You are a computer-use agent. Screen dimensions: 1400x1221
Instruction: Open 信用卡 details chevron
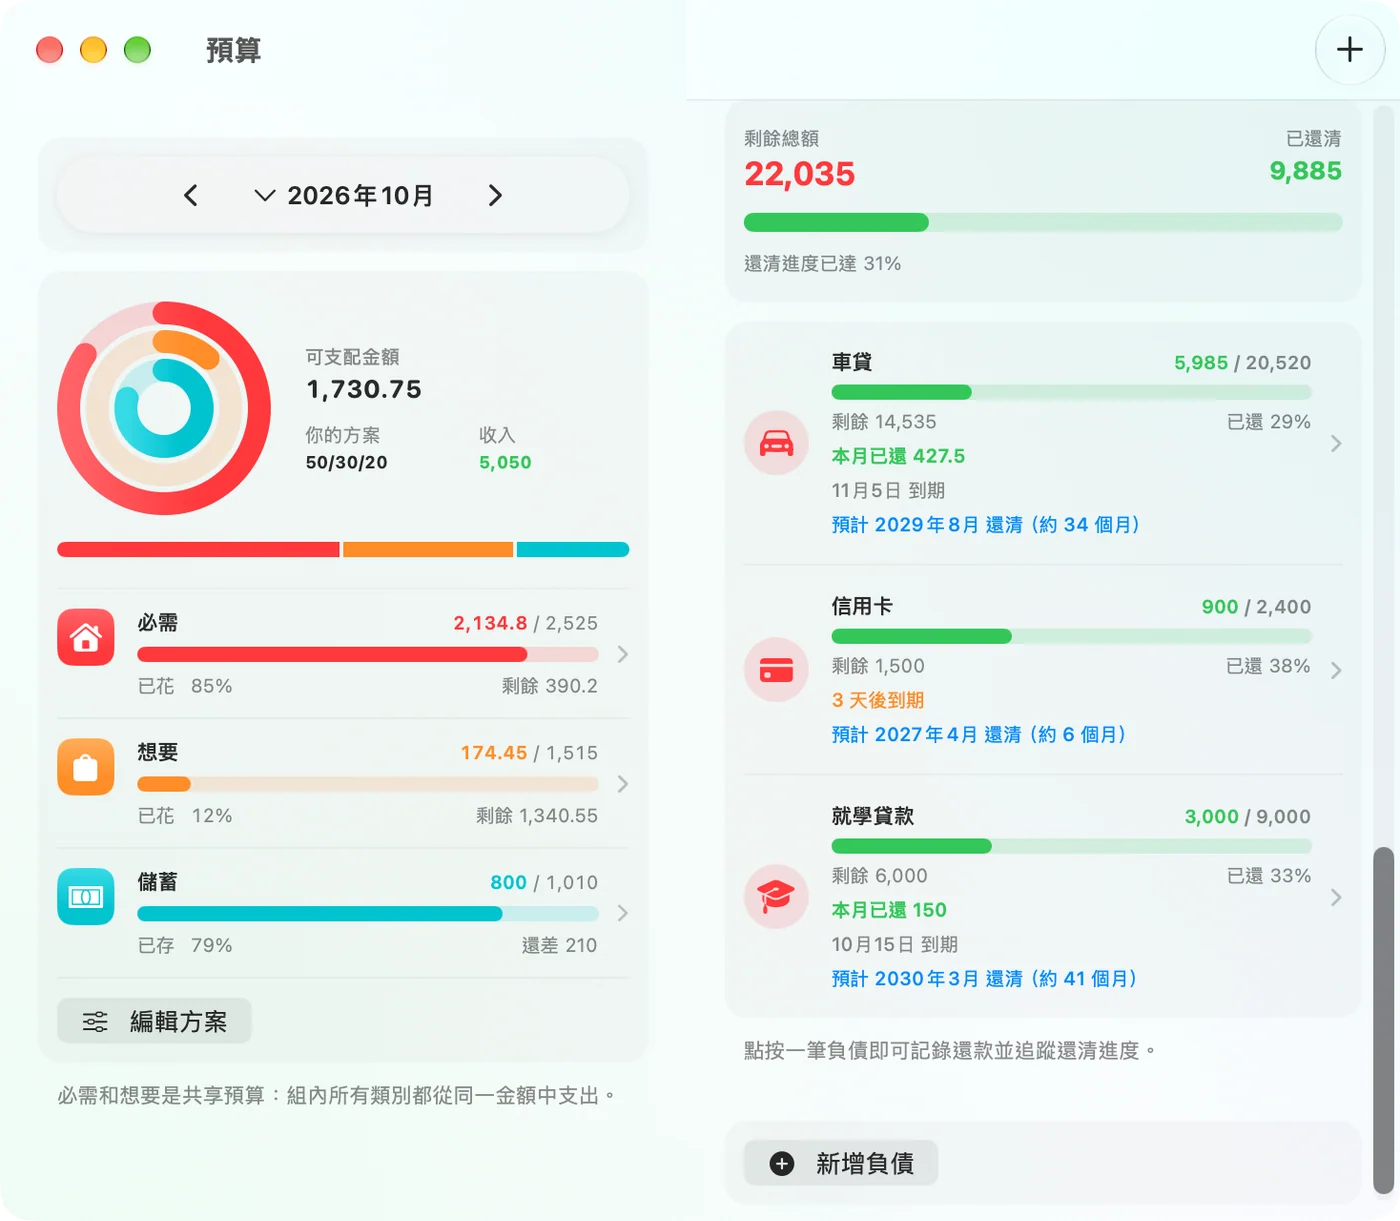pos(1336,670)
